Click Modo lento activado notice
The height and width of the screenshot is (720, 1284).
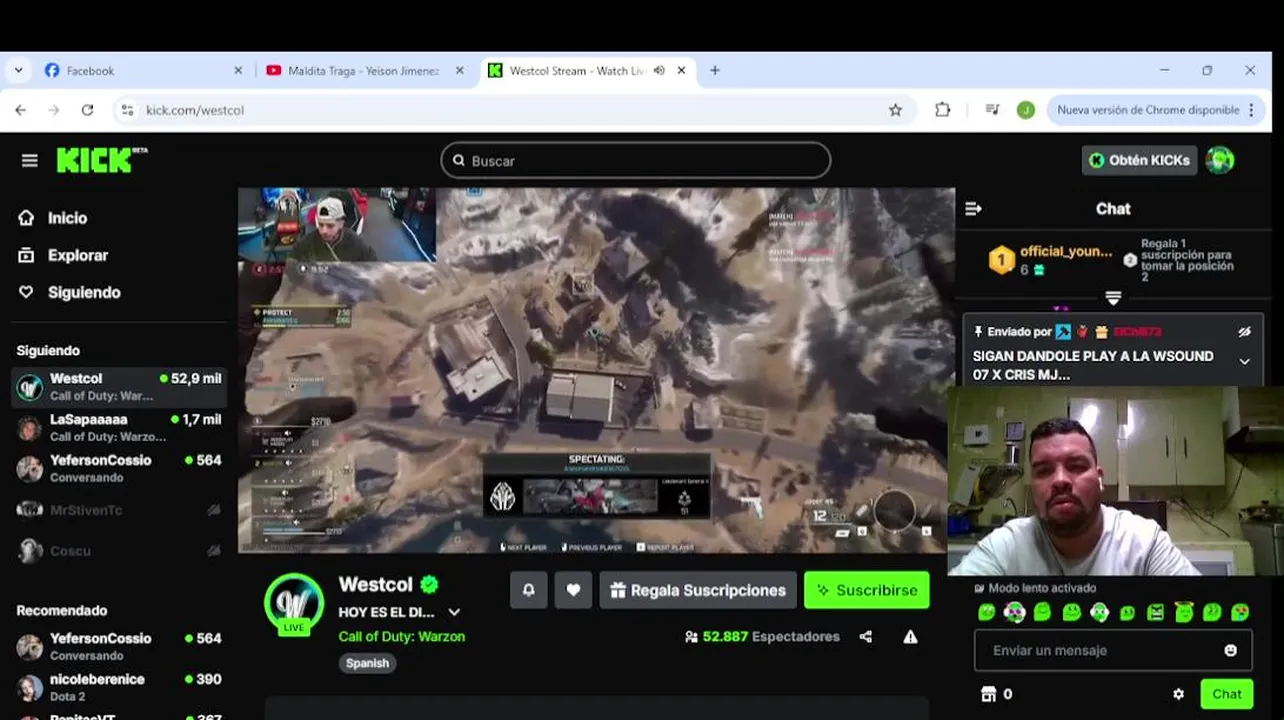1035,588
